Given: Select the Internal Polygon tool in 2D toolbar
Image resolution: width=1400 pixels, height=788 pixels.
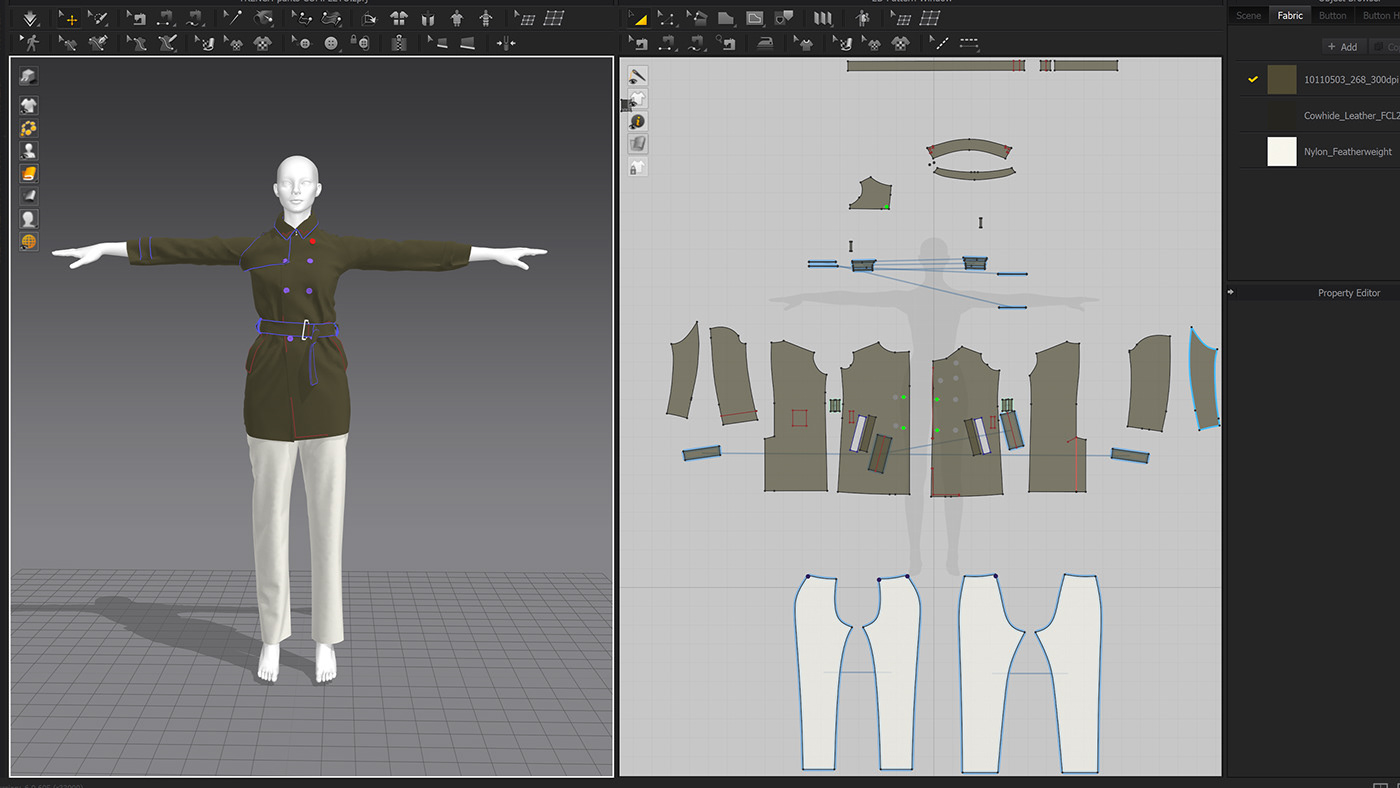Looking at the screenshot, I should pos(755,18).
